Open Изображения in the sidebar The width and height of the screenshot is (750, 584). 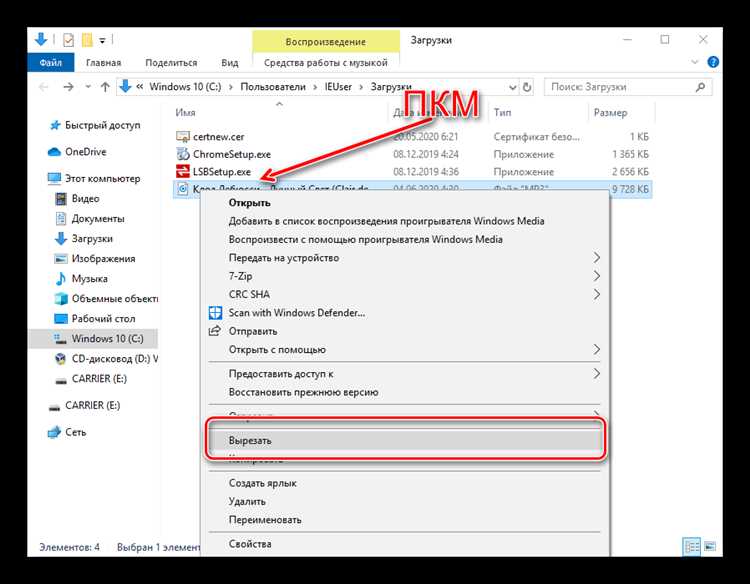click(x=95, y=259)
